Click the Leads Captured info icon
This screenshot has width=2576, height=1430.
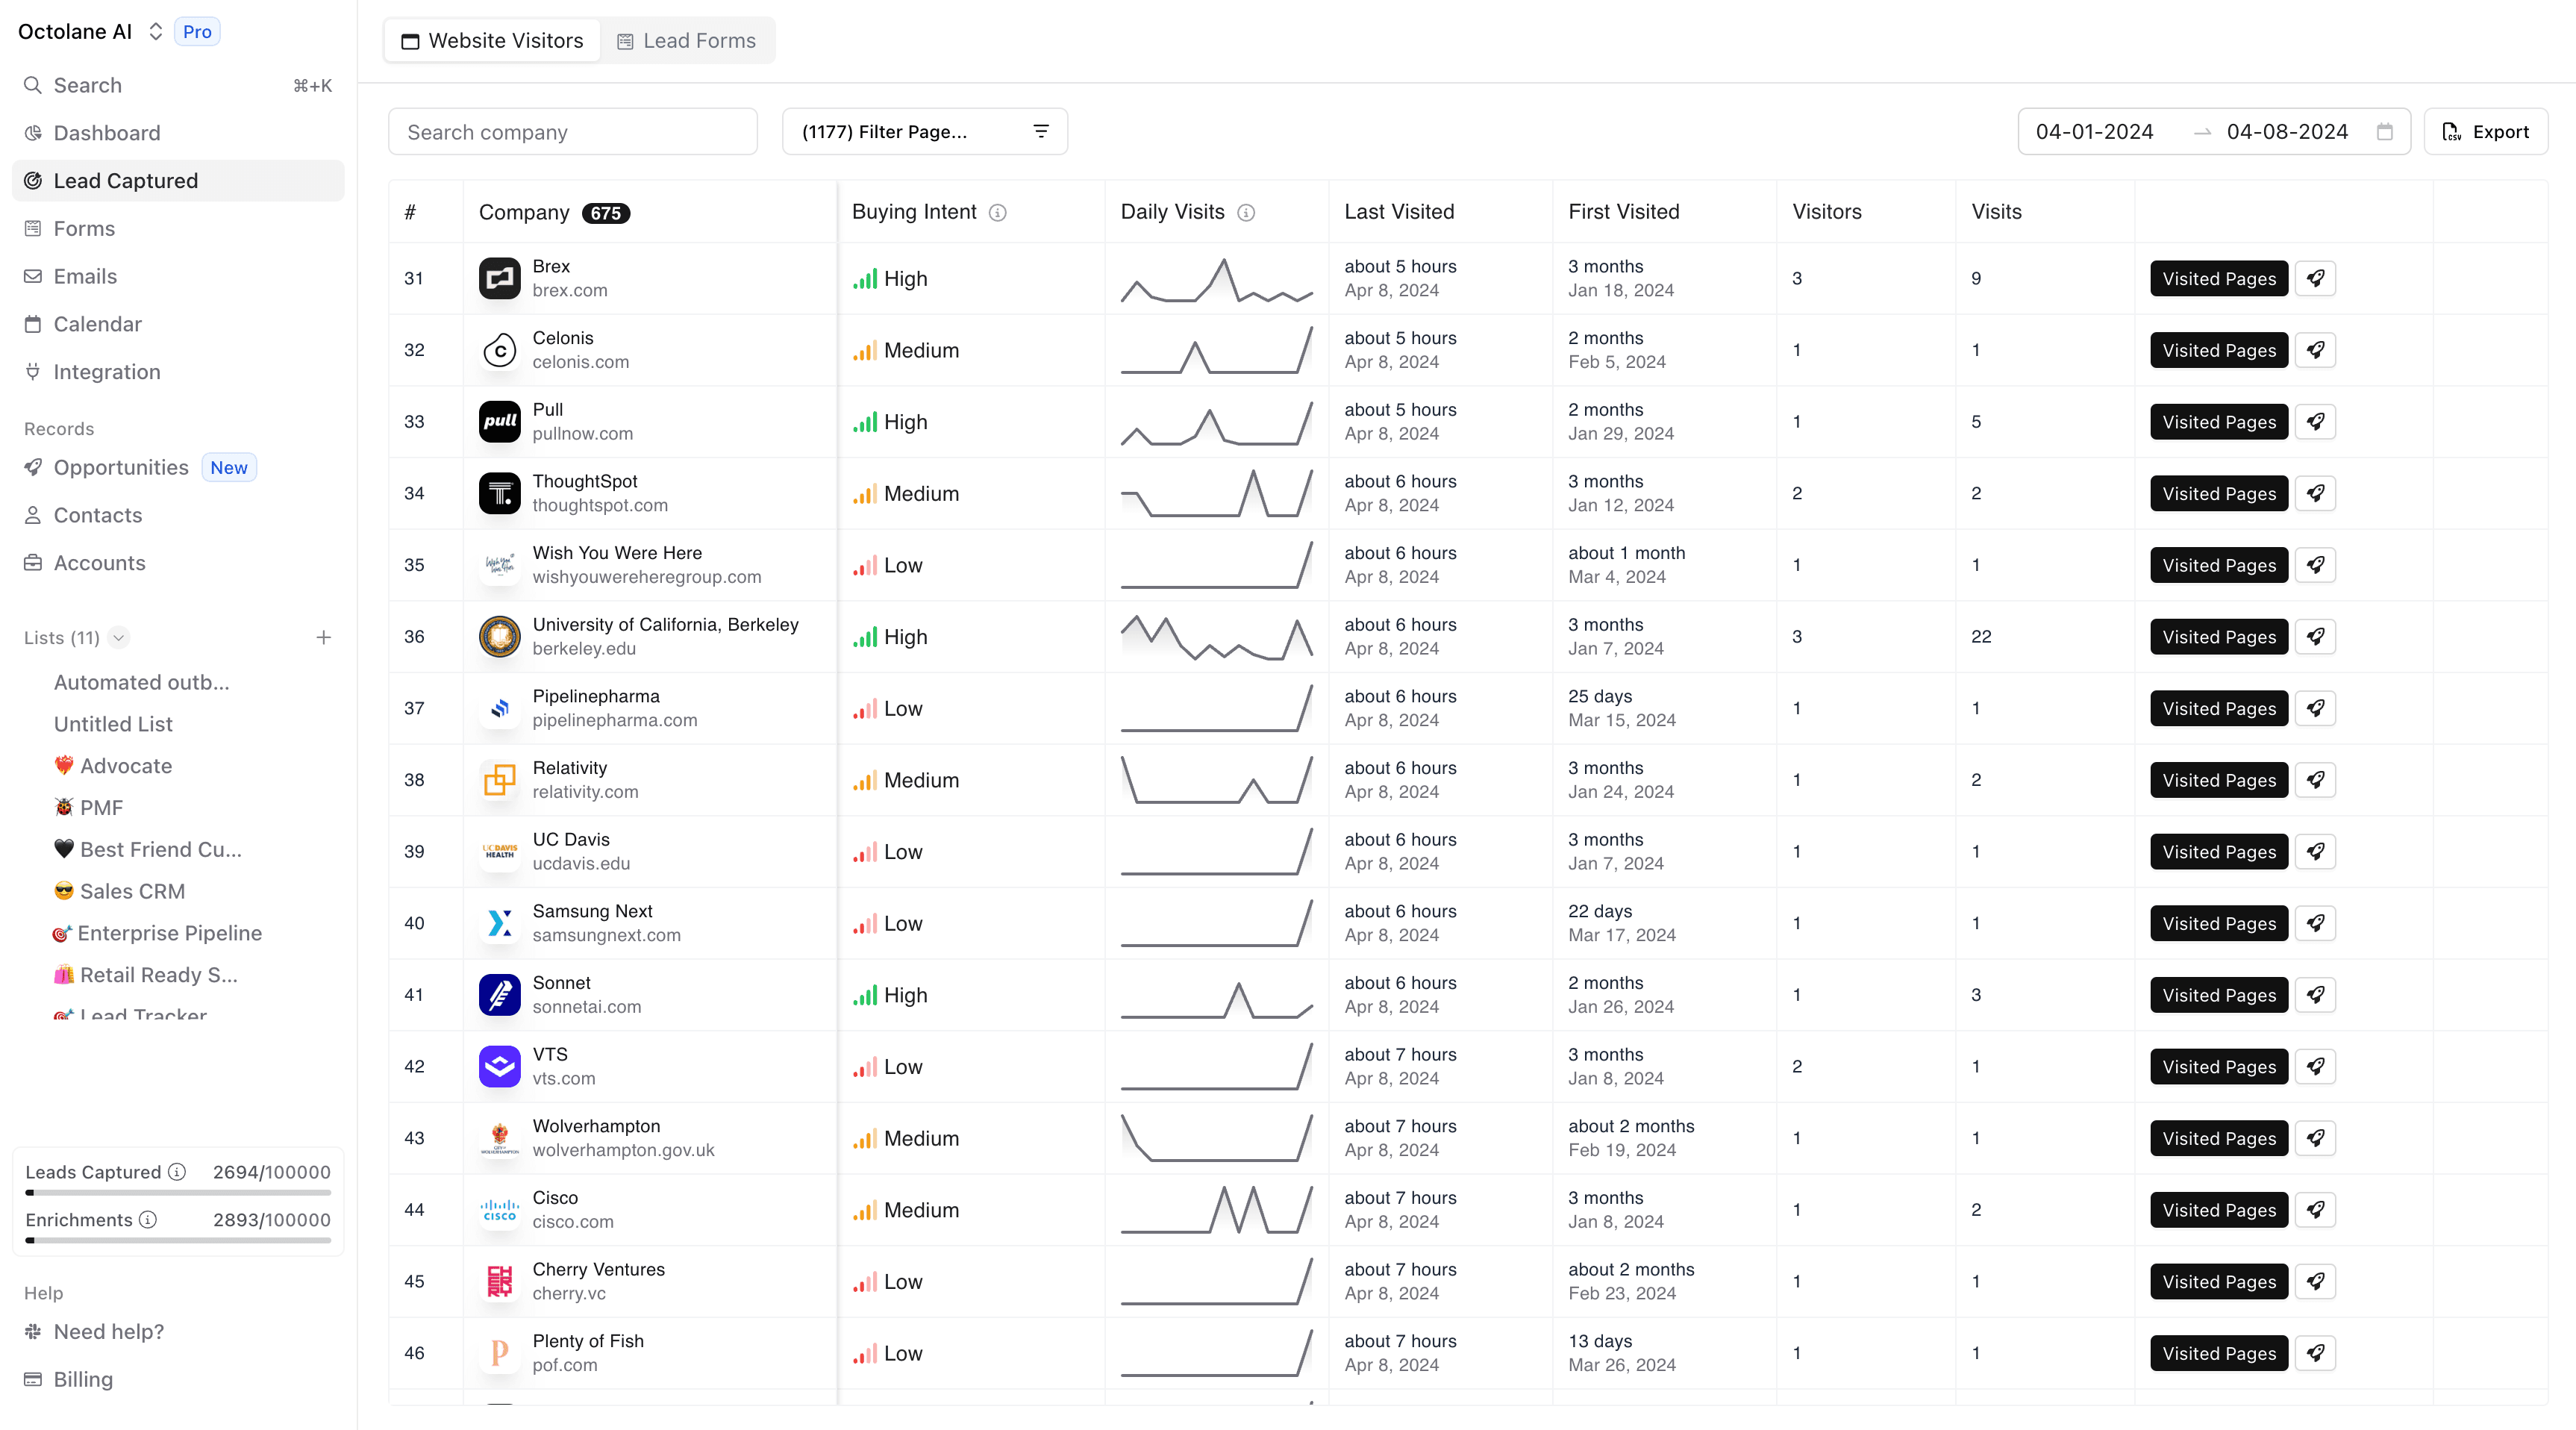pyautogui.click(x=177, y=1172)
